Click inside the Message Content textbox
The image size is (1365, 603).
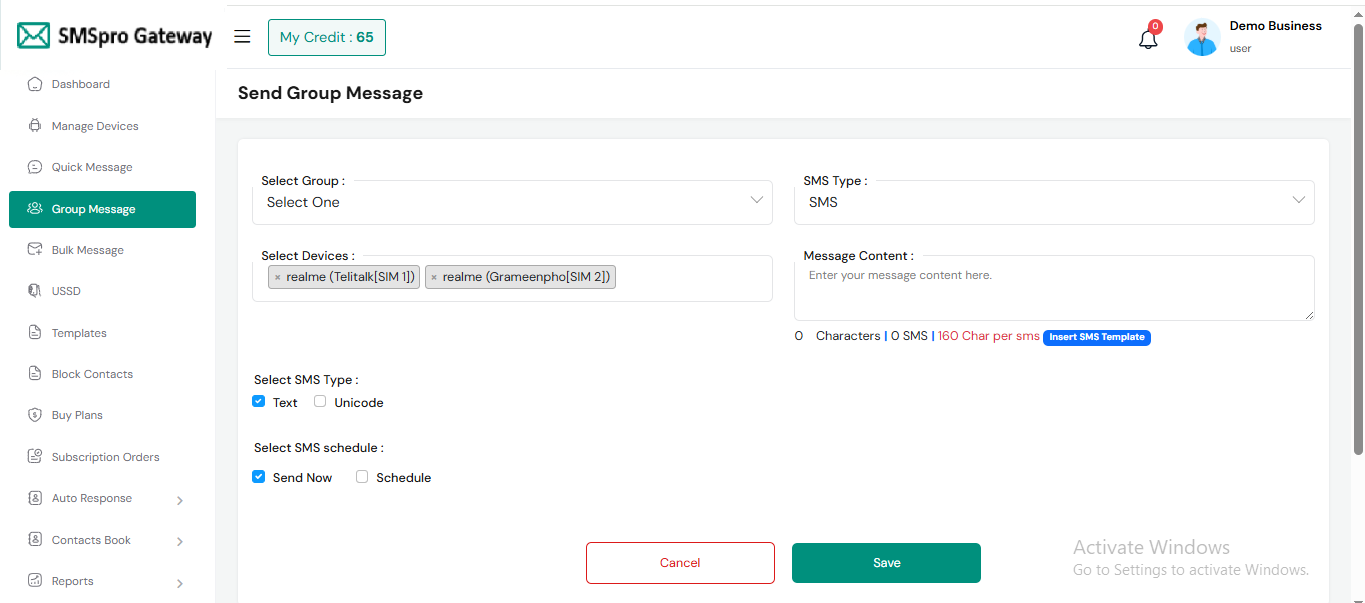tap(1054, 288)
